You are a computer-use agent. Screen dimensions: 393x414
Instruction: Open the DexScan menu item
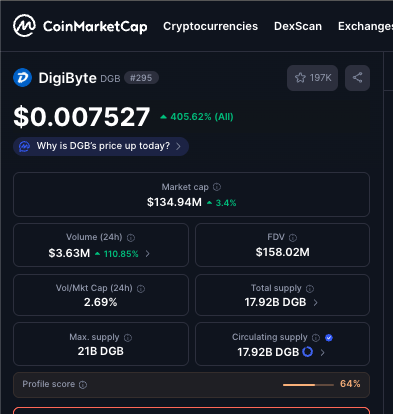pyautogui.click(x=298, y=26)
